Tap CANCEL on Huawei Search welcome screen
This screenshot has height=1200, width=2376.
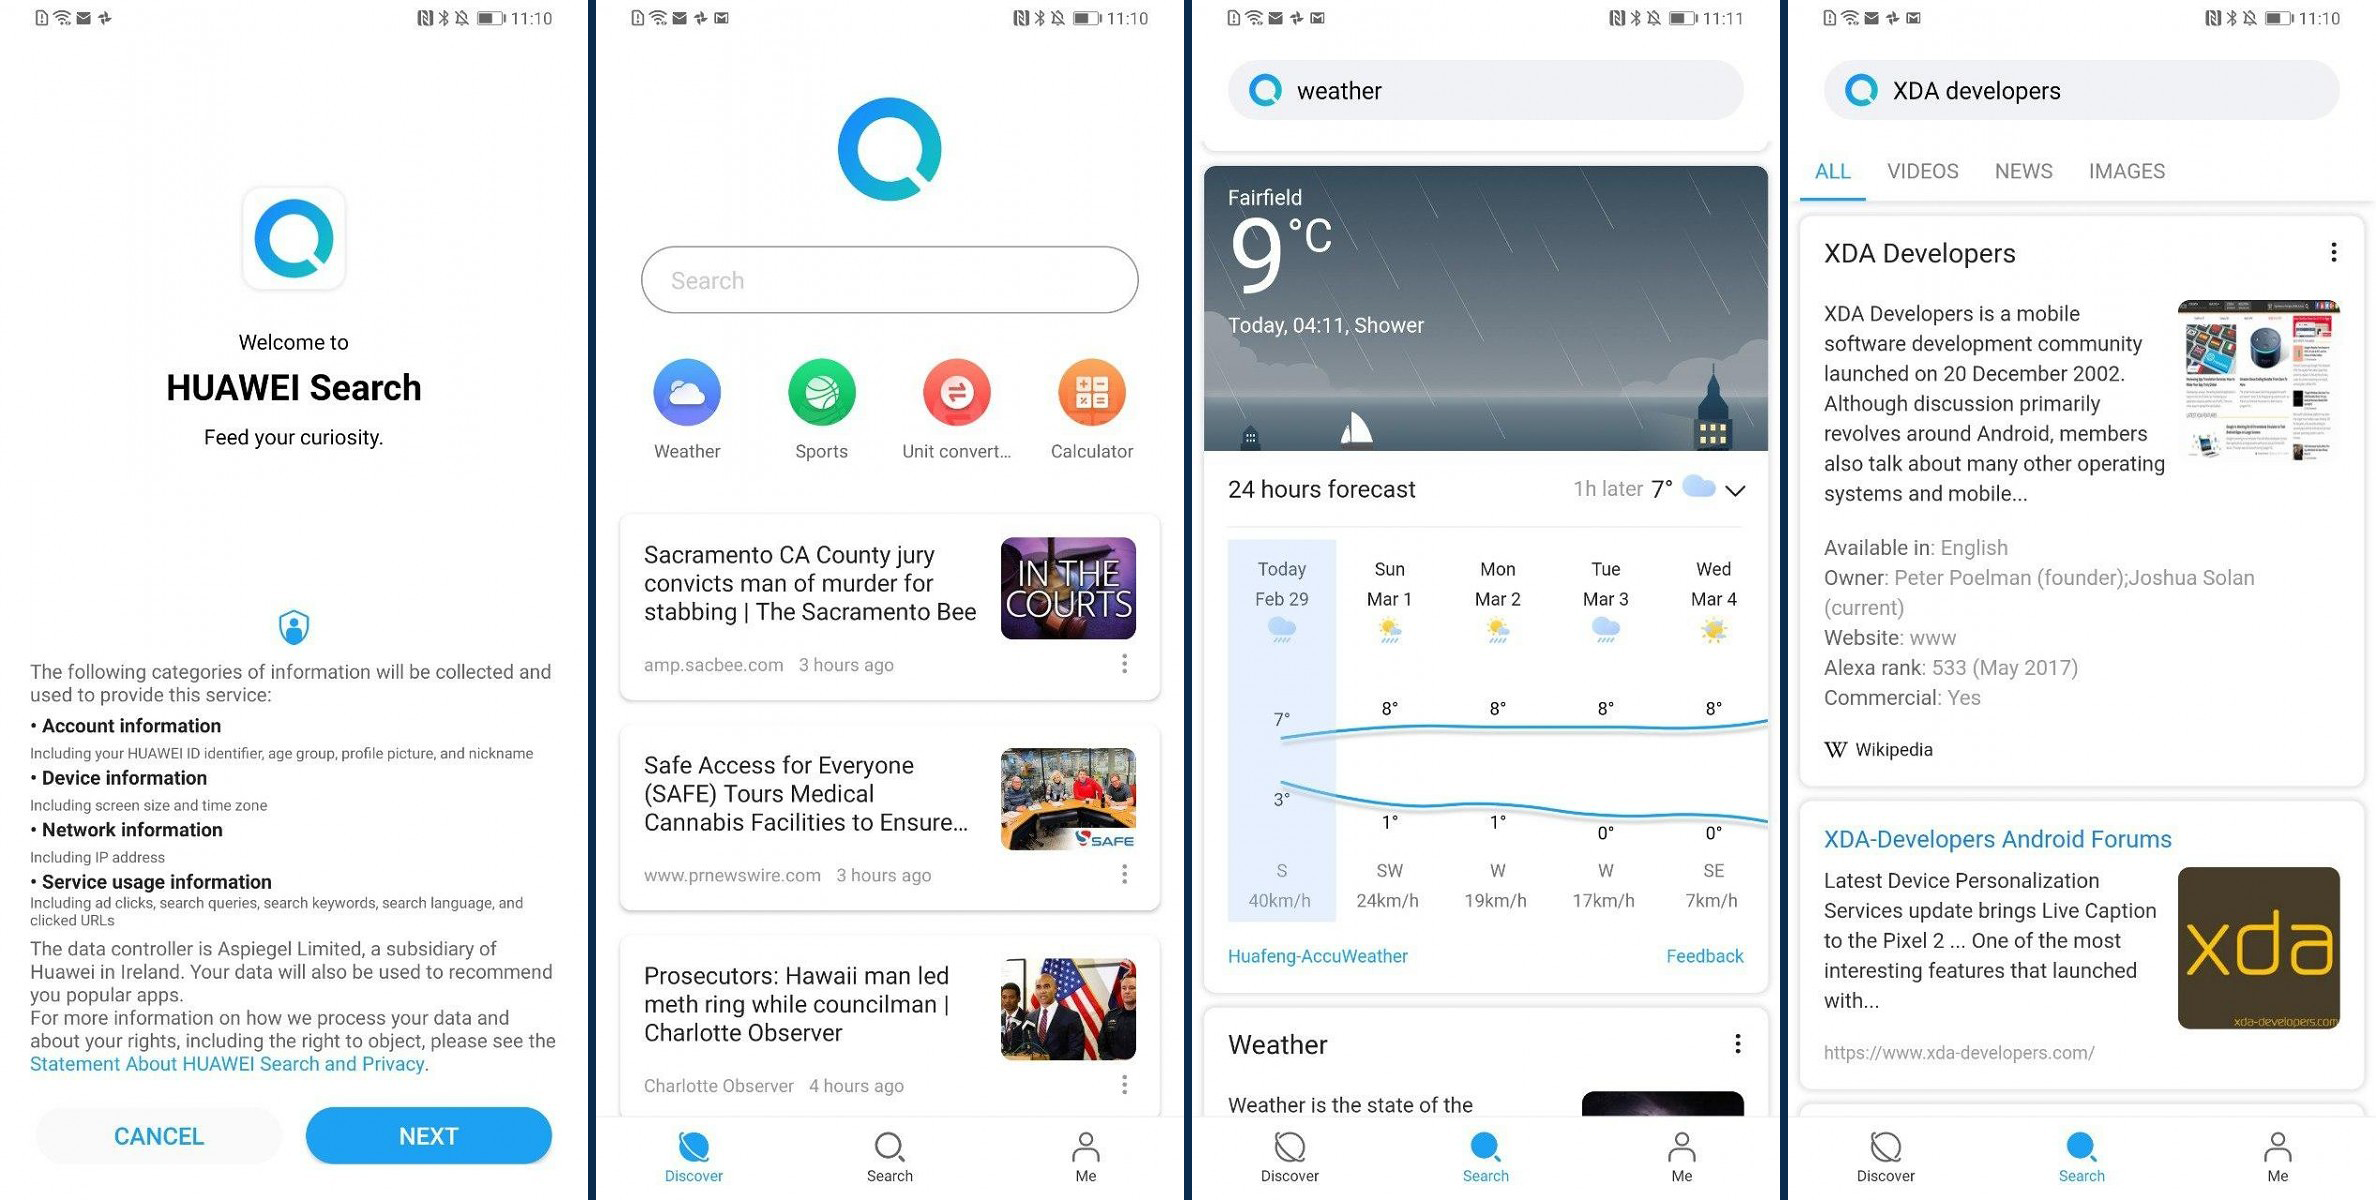coord(159,1134)
